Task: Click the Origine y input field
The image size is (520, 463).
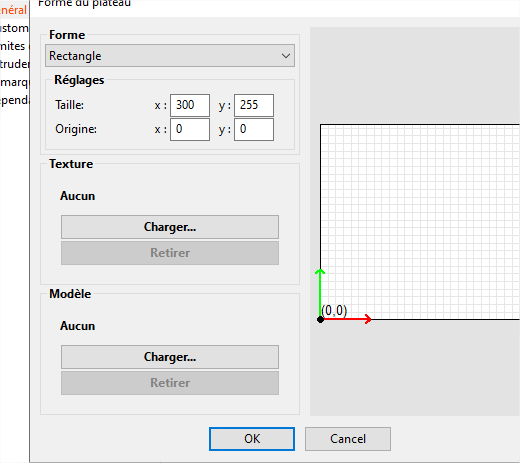Action: (254, 129)
